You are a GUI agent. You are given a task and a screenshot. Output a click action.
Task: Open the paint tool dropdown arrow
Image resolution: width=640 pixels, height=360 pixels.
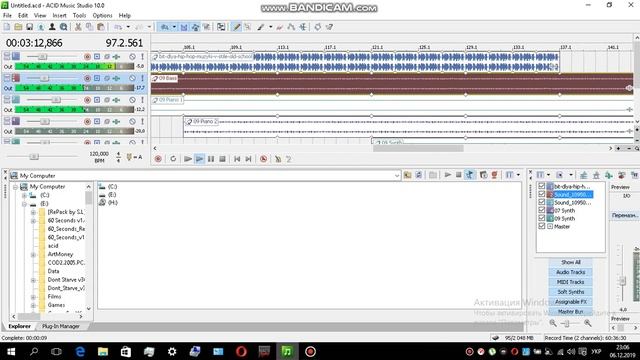point(271,27)
